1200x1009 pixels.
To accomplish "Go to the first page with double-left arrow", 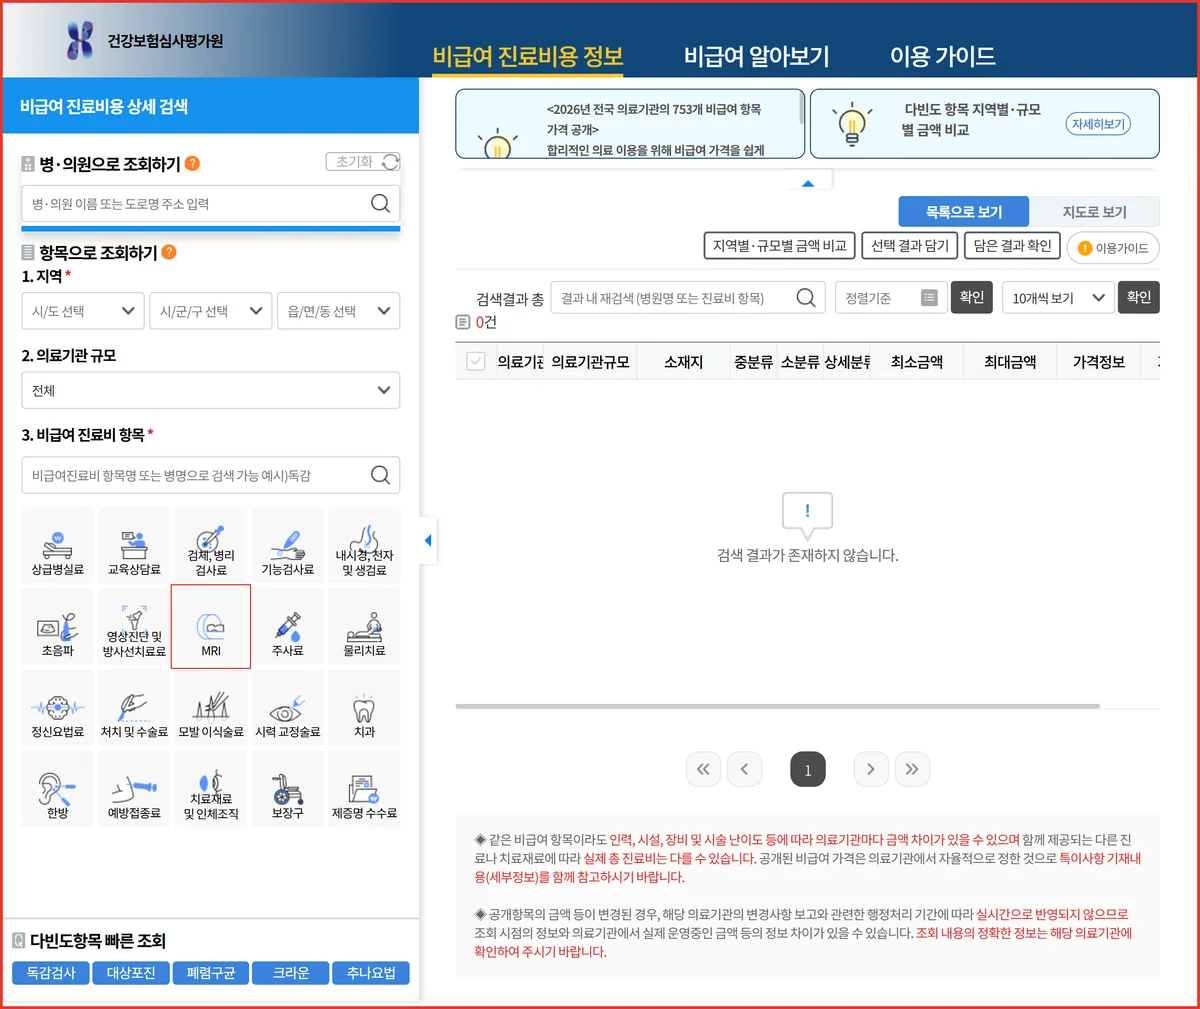I will [703, 769].
